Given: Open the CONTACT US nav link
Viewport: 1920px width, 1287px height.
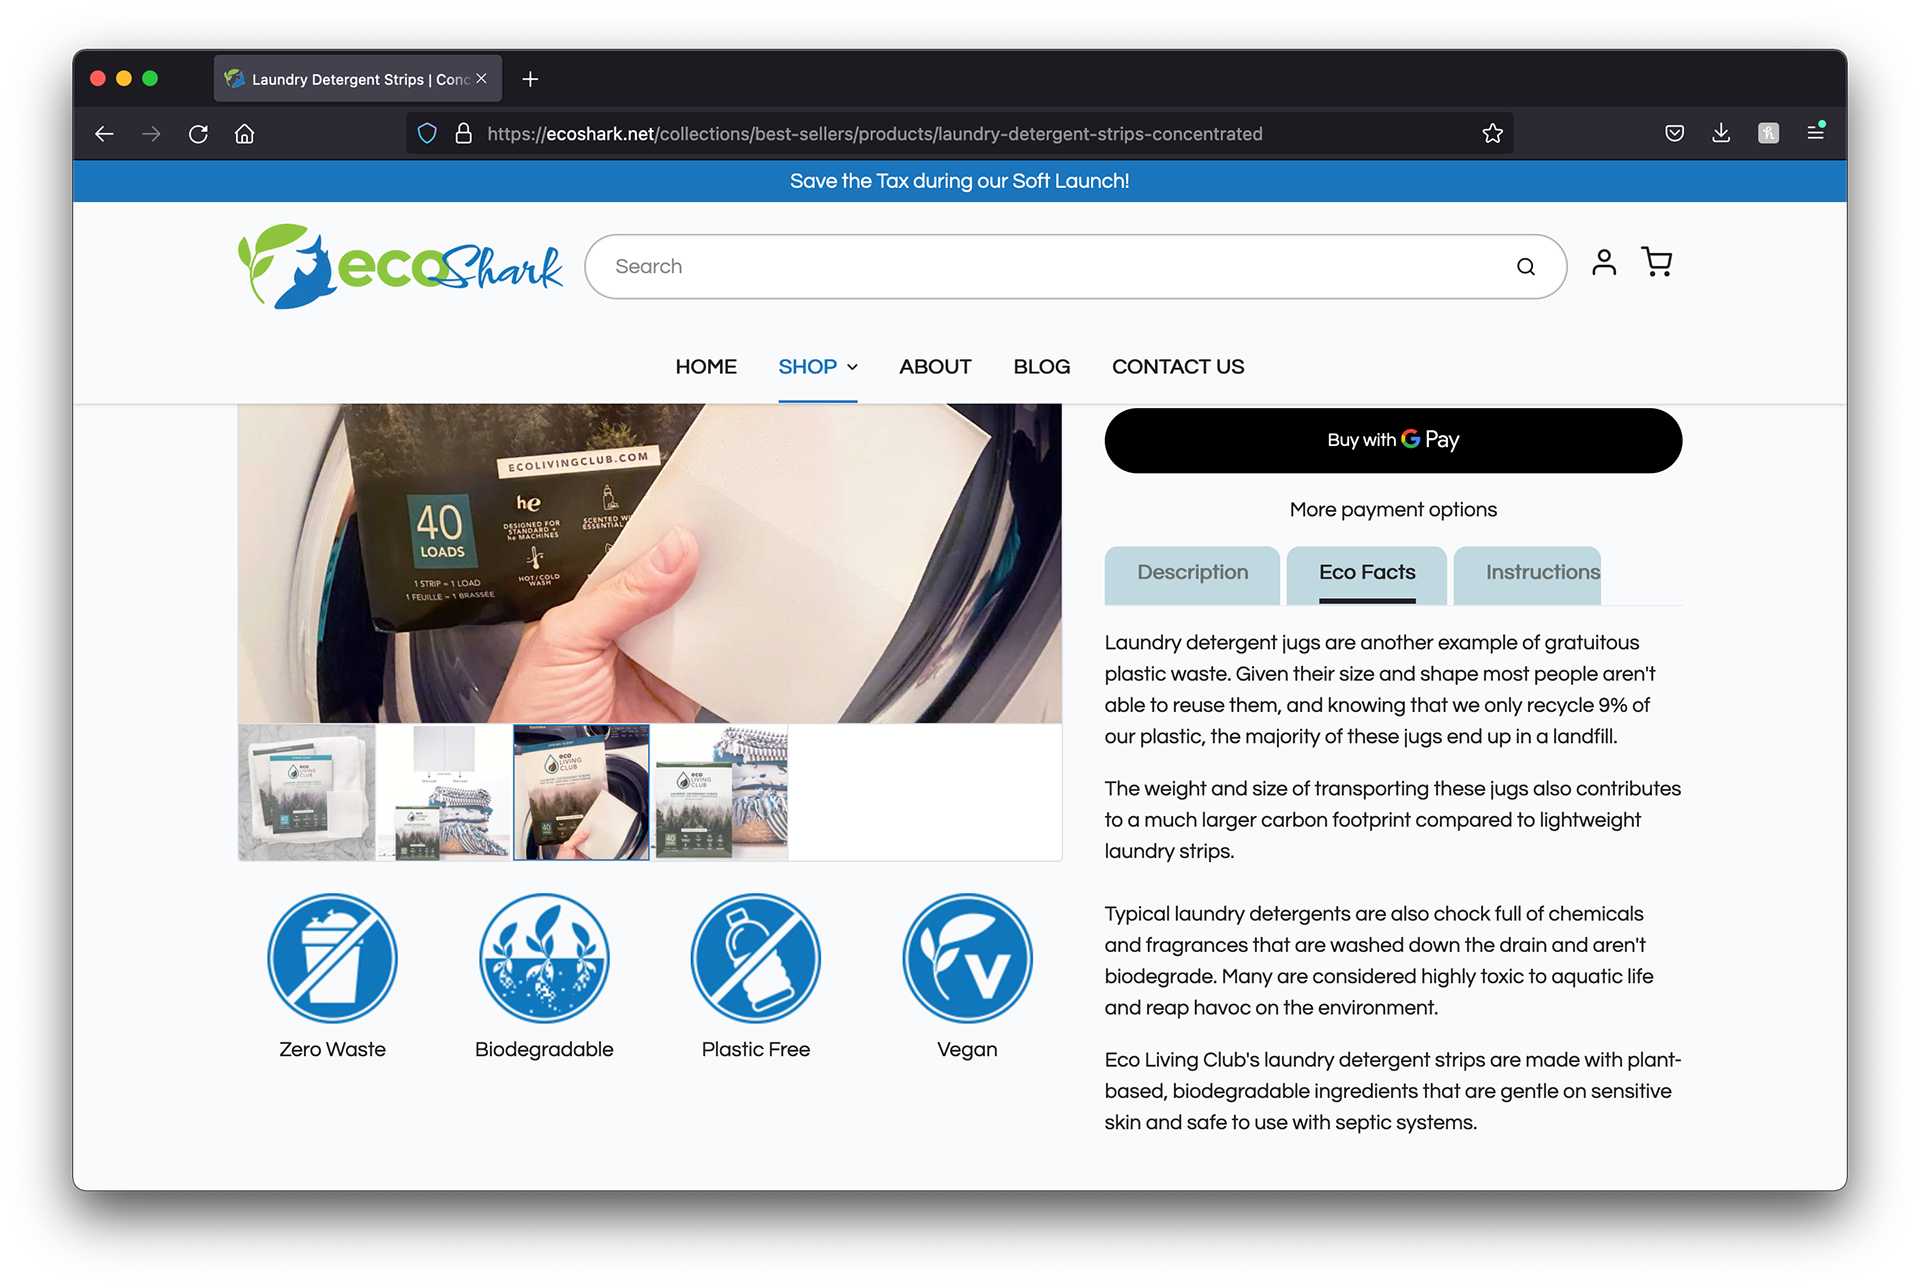Looking at the screenshot, I should pyautogui.click(x=1178, y=367).
